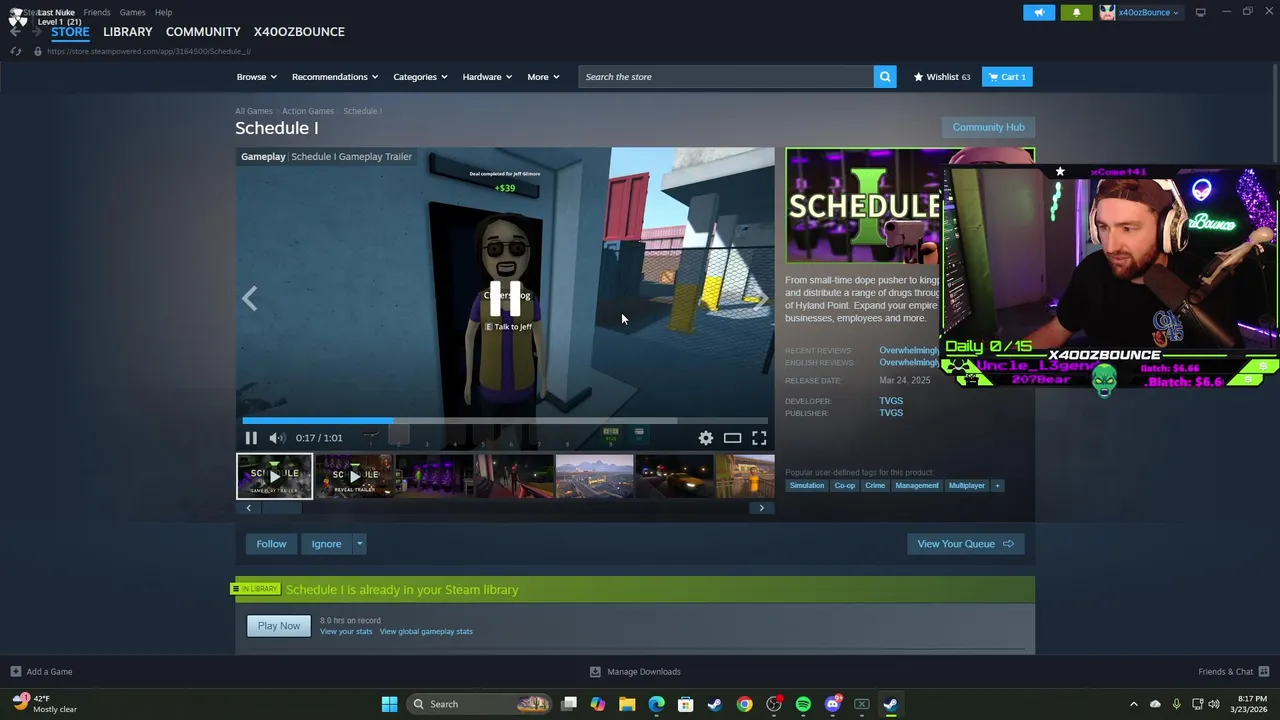Click the store search magnifier button
The image size is (1280, 720).
point(885,77)
